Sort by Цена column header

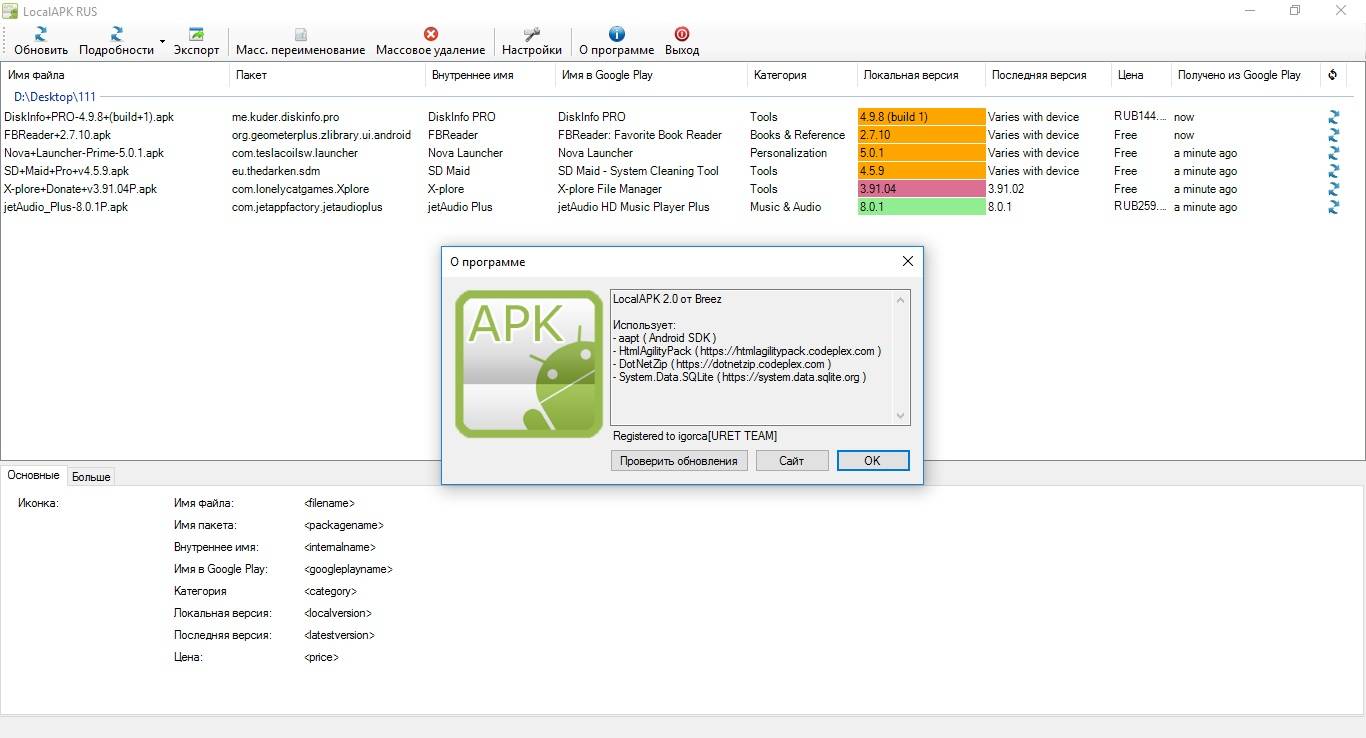pyautogui.click(x=1141, y=75)
